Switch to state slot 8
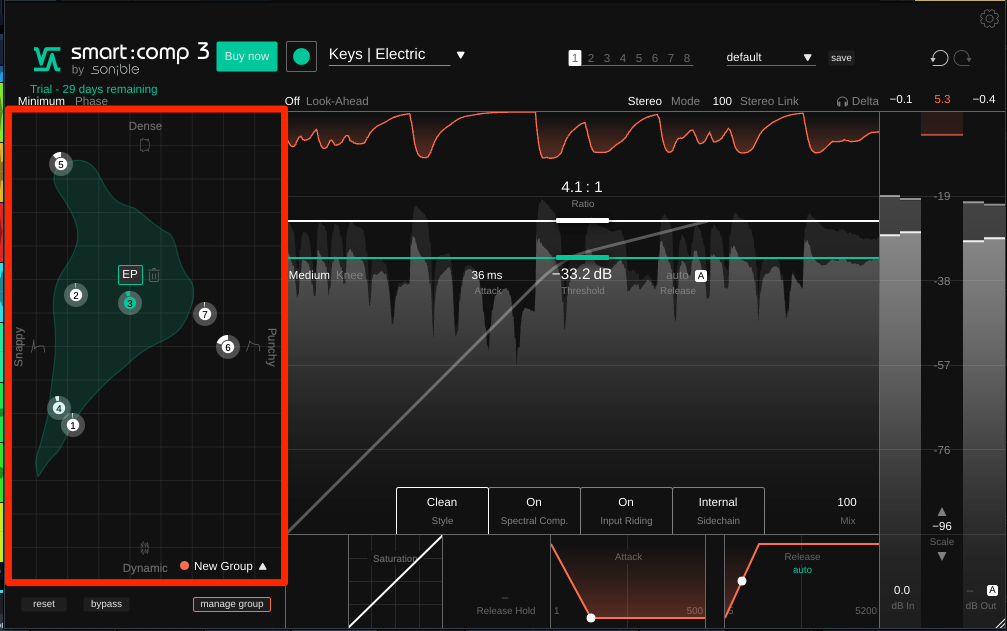Viewport: 1007px width, 631px height. [x=687, y=58]
